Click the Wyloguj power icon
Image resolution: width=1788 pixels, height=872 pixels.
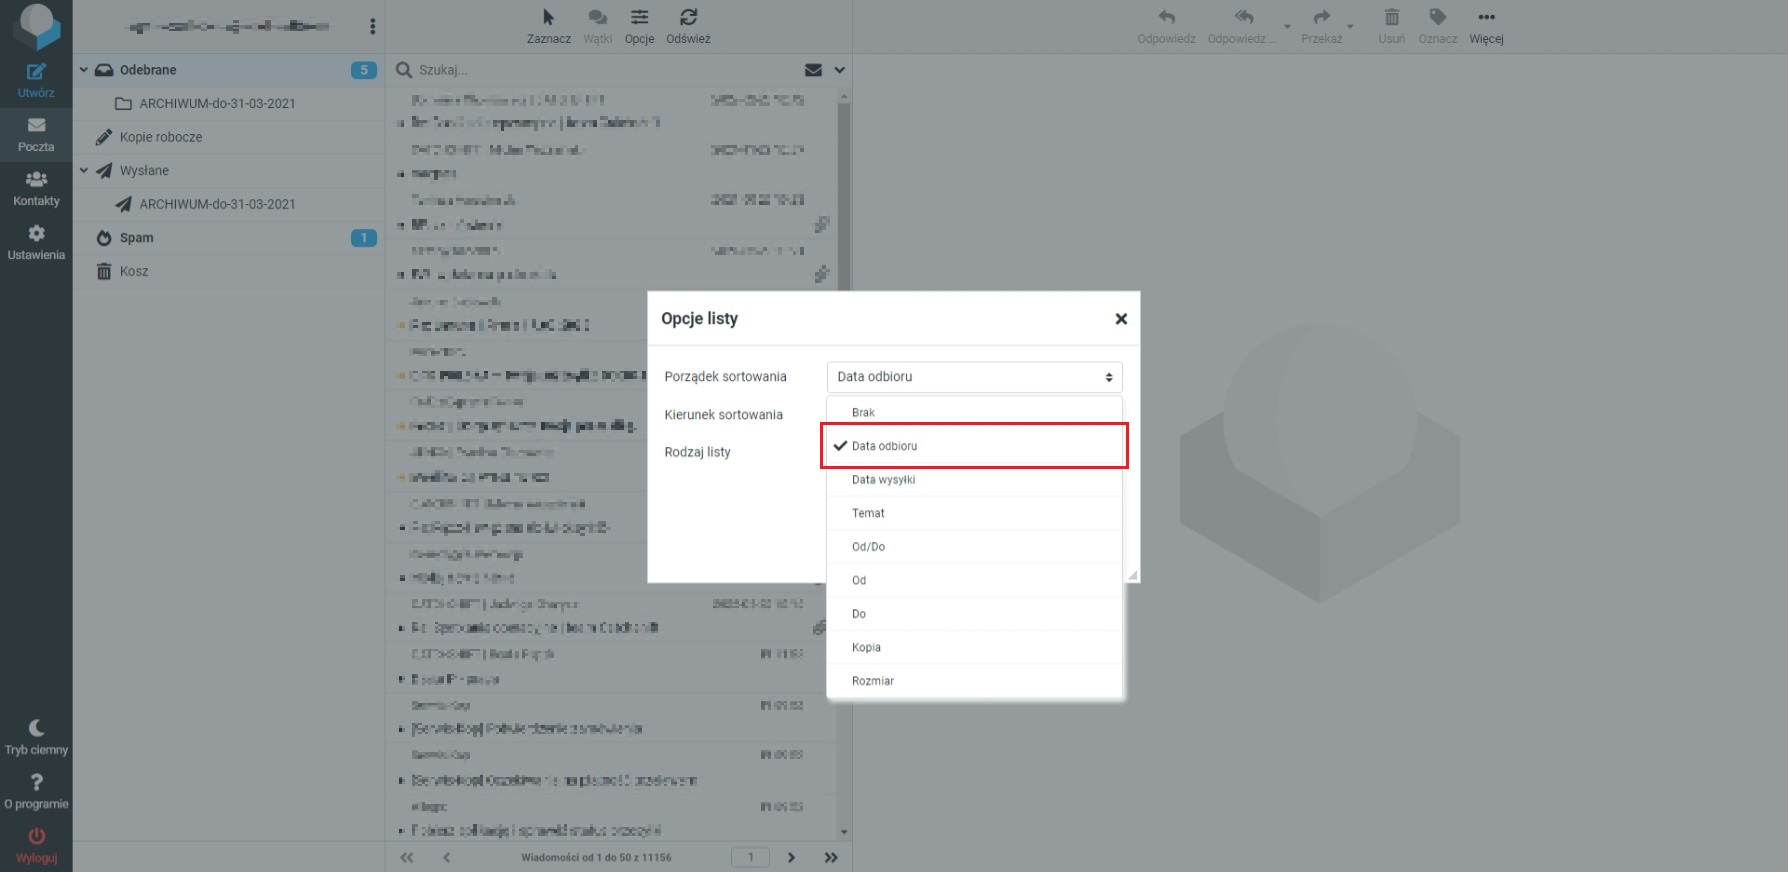(x=36, y=837)
